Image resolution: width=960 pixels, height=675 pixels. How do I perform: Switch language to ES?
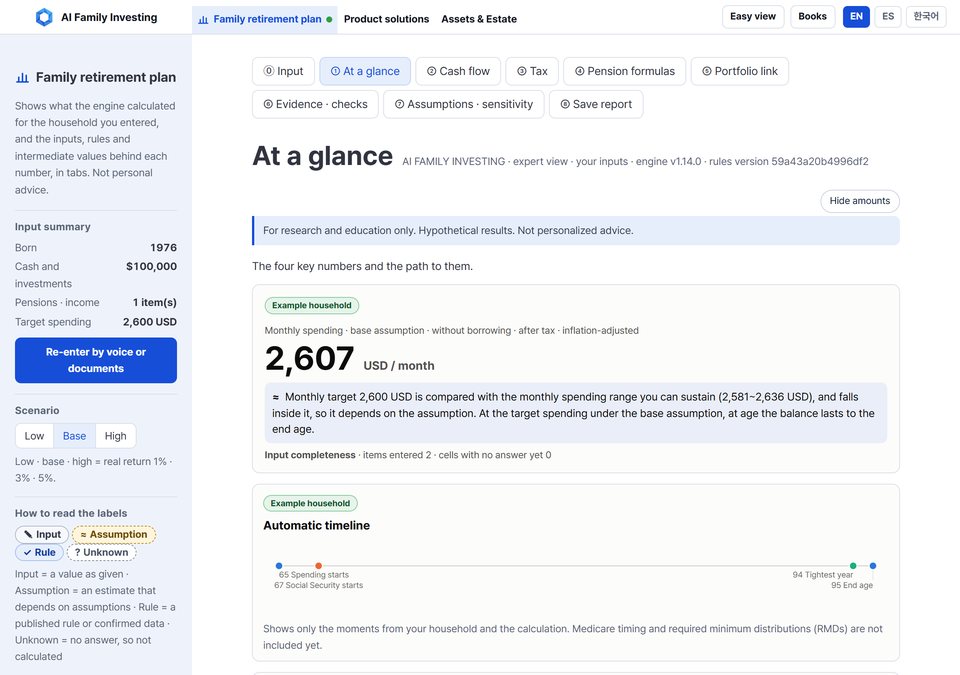click(888, 17)
